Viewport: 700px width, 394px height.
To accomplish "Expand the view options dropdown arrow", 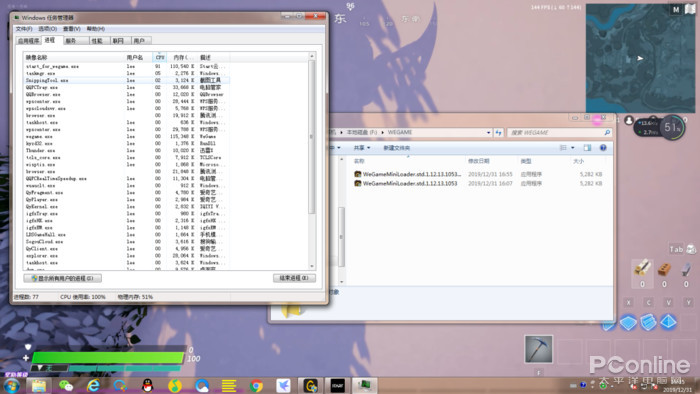I will (x=573, y=148).
